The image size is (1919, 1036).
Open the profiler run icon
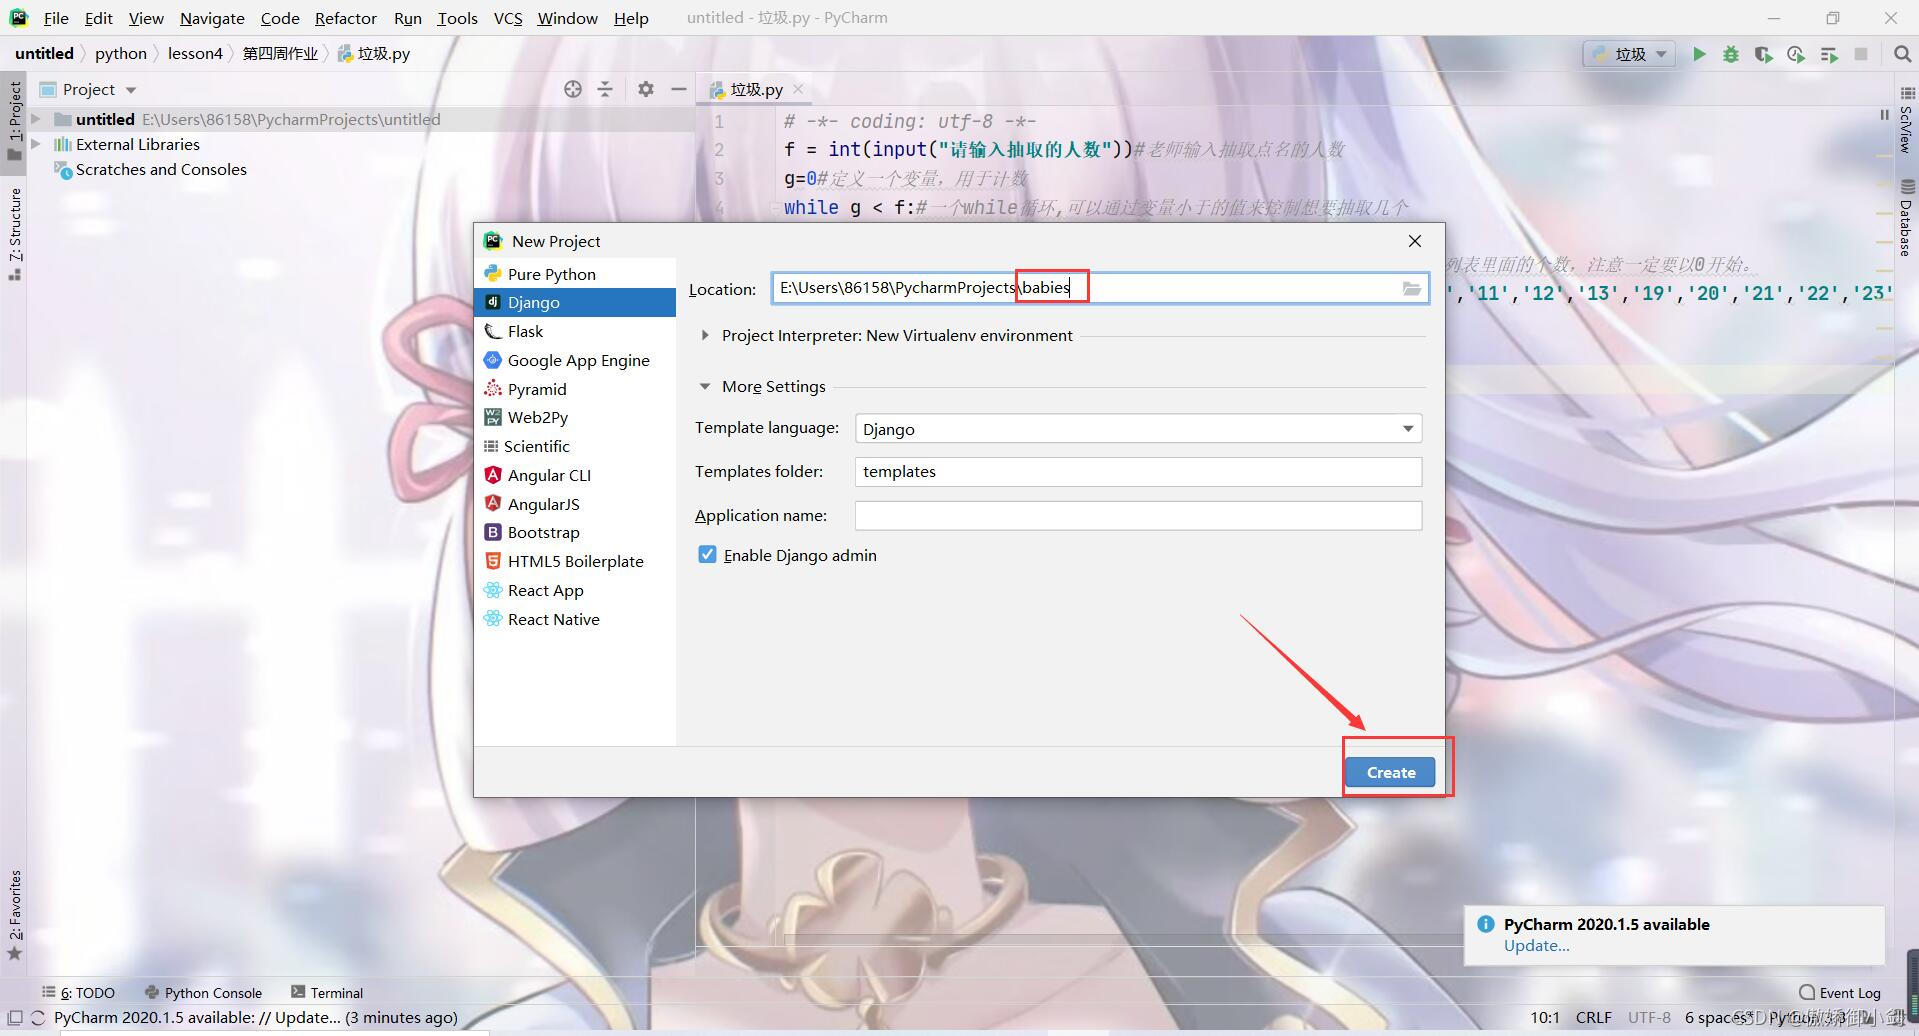[1796, 54]
